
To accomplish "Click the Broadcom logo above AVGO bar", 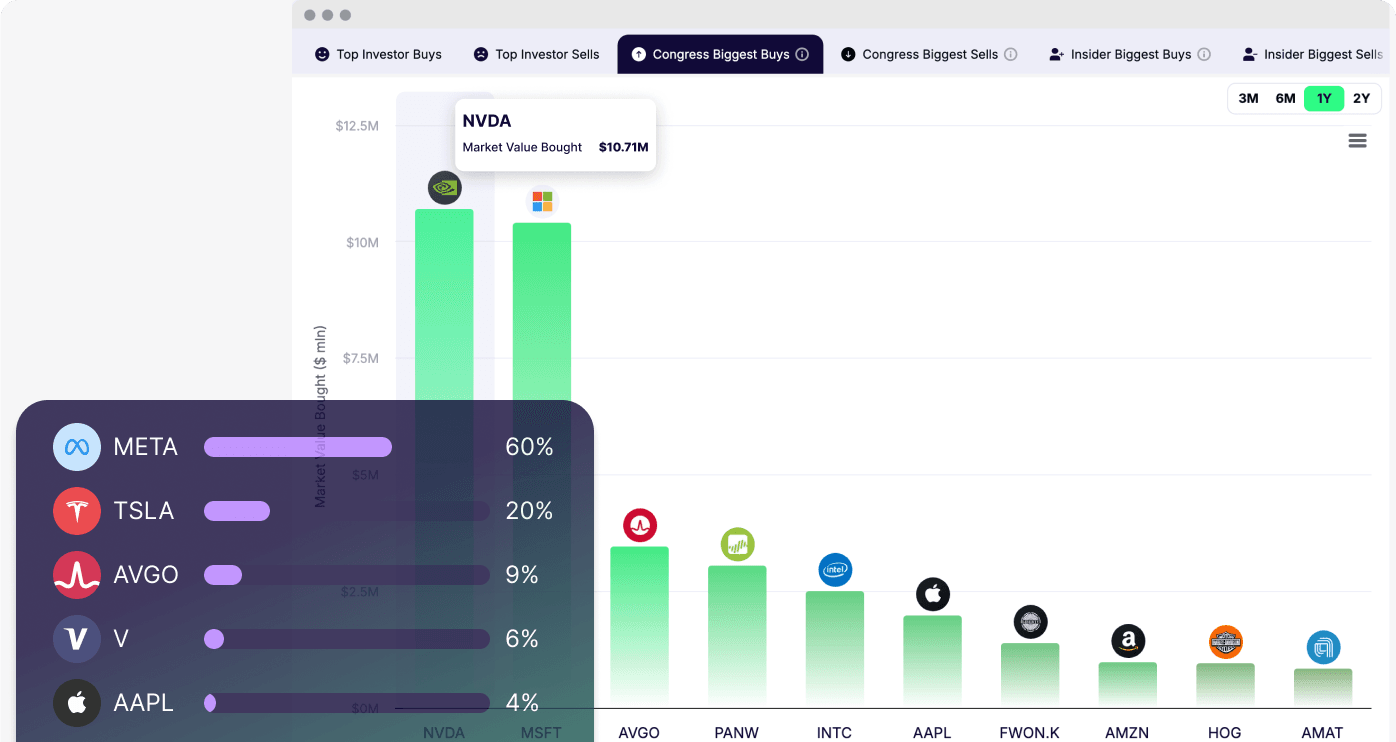I will click(x=640, y=525).
